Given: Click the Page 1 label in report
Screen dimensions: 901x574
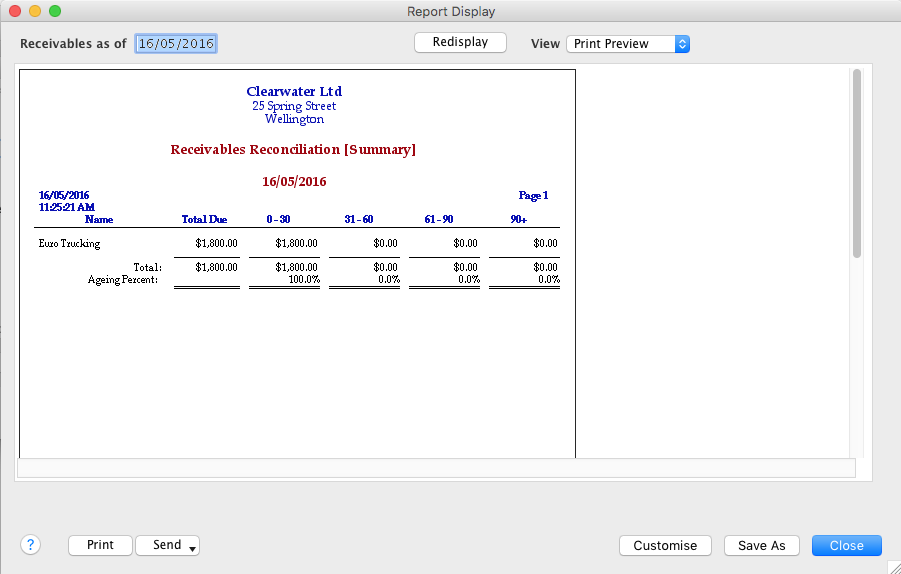Looking at the screenshot, I should [533, 196].
